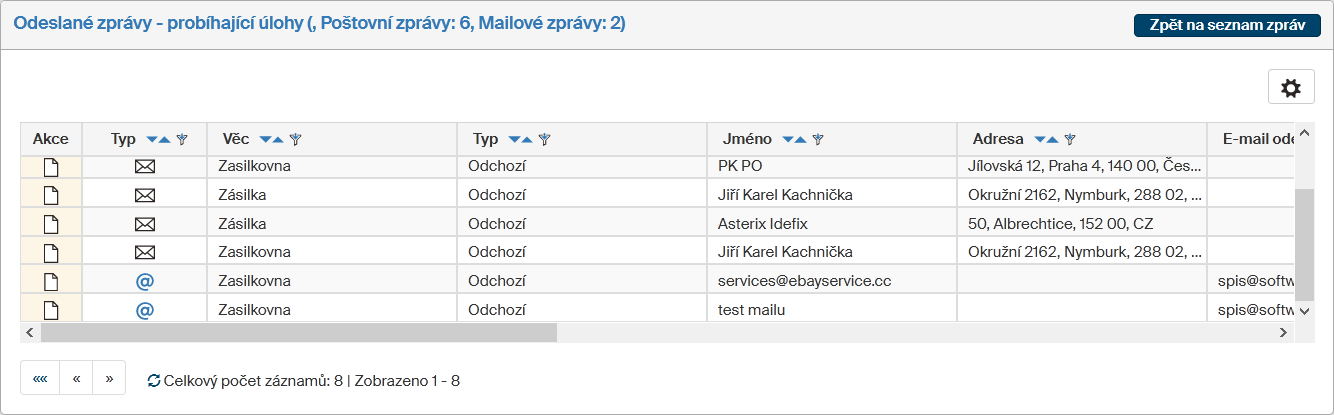This screenshot has height=415, width=1334.
Task: Open the table settings gear
Action: pos(1291,88)
